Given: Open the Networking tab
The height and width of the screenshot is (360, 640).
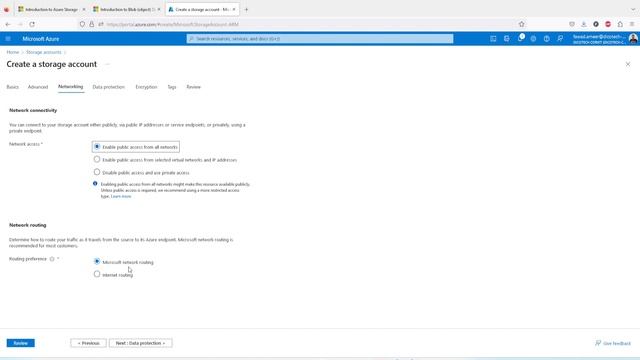Looking at the screenshot, I should pos(70,87).
